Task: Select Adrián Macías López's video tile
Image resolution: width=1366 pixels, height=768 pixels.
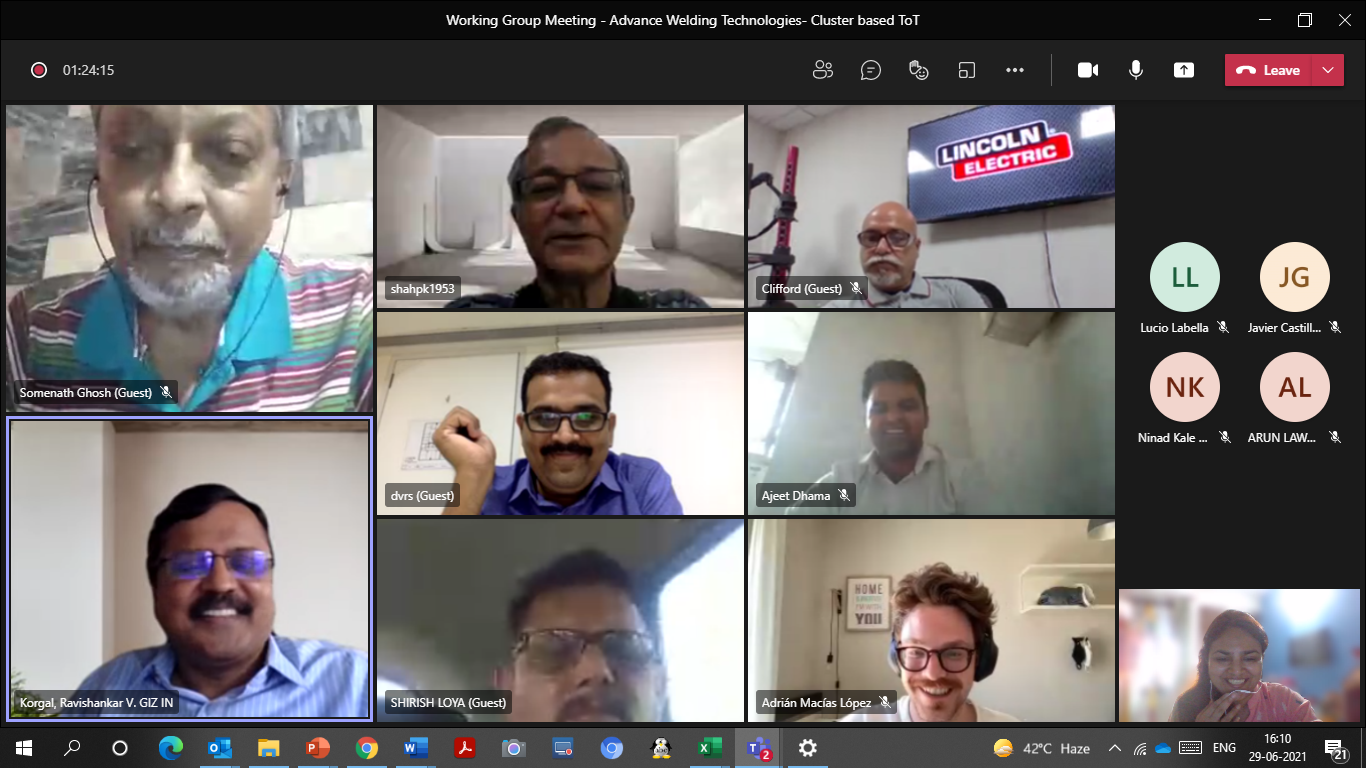Action: point(931,620)
